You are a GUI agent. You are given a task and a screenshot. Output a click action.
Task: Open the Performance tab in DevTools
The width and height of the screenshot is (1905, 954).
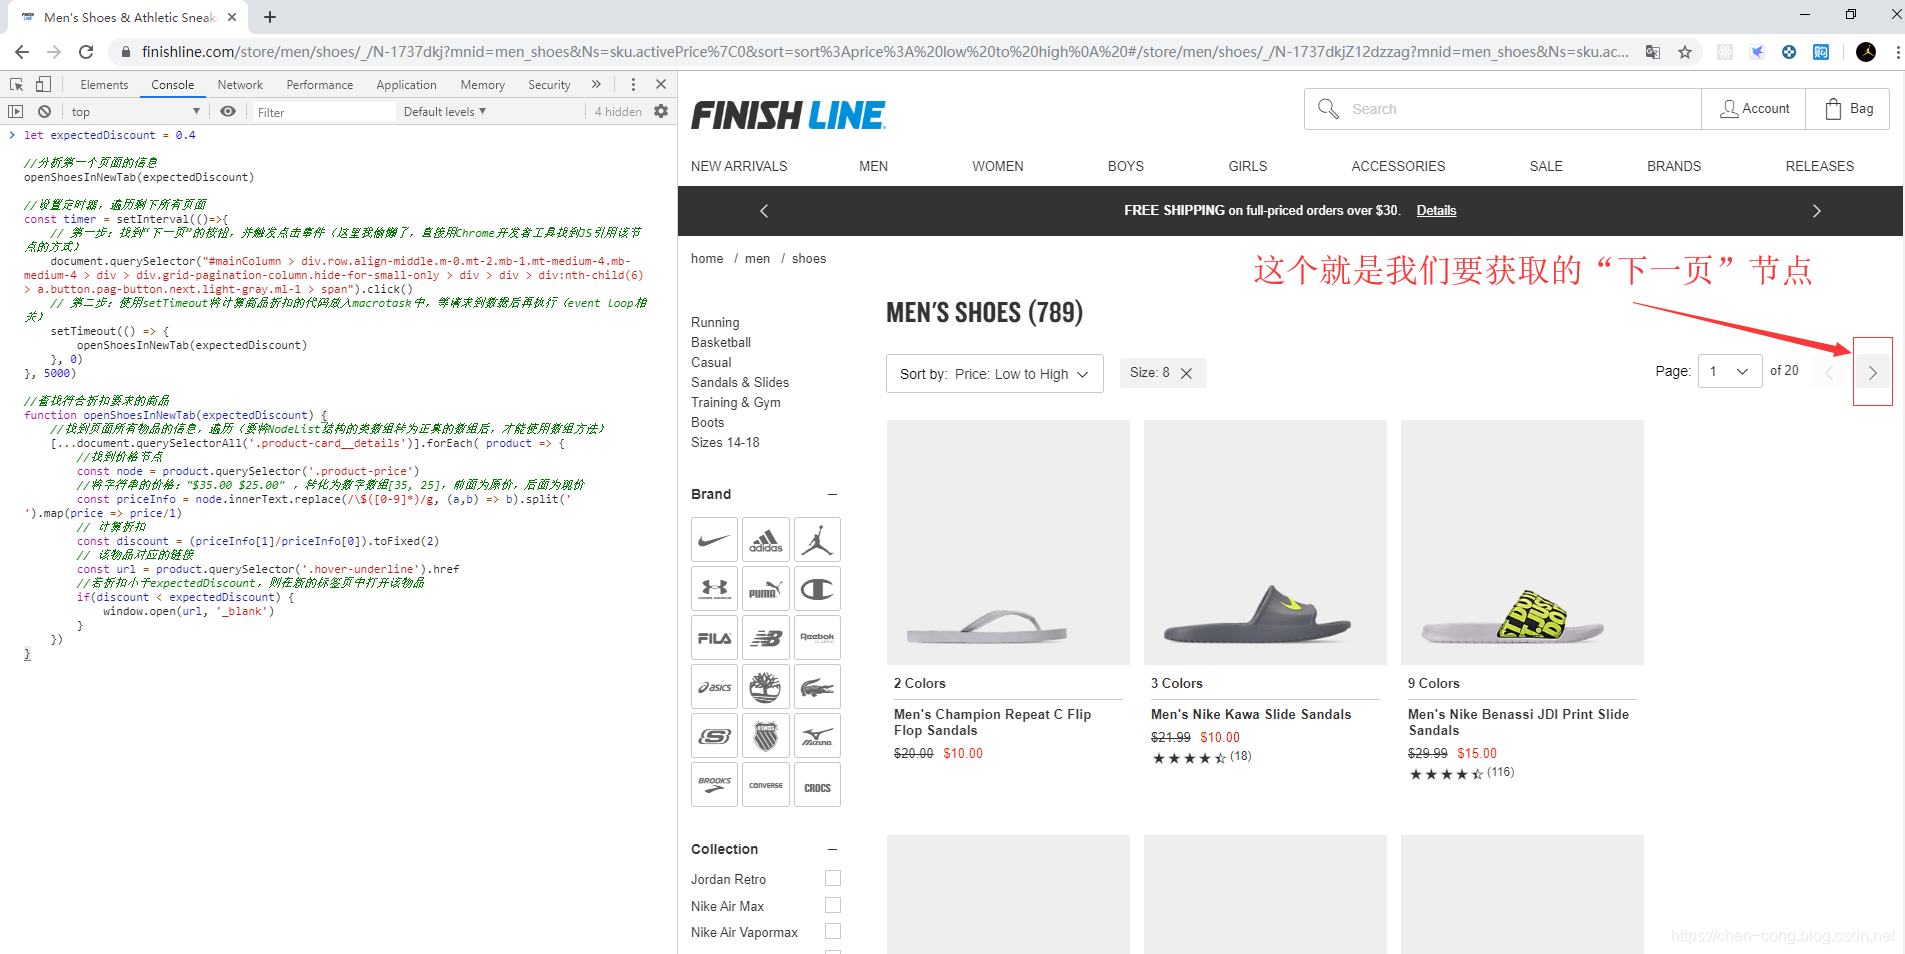click(x=320, y=85)
